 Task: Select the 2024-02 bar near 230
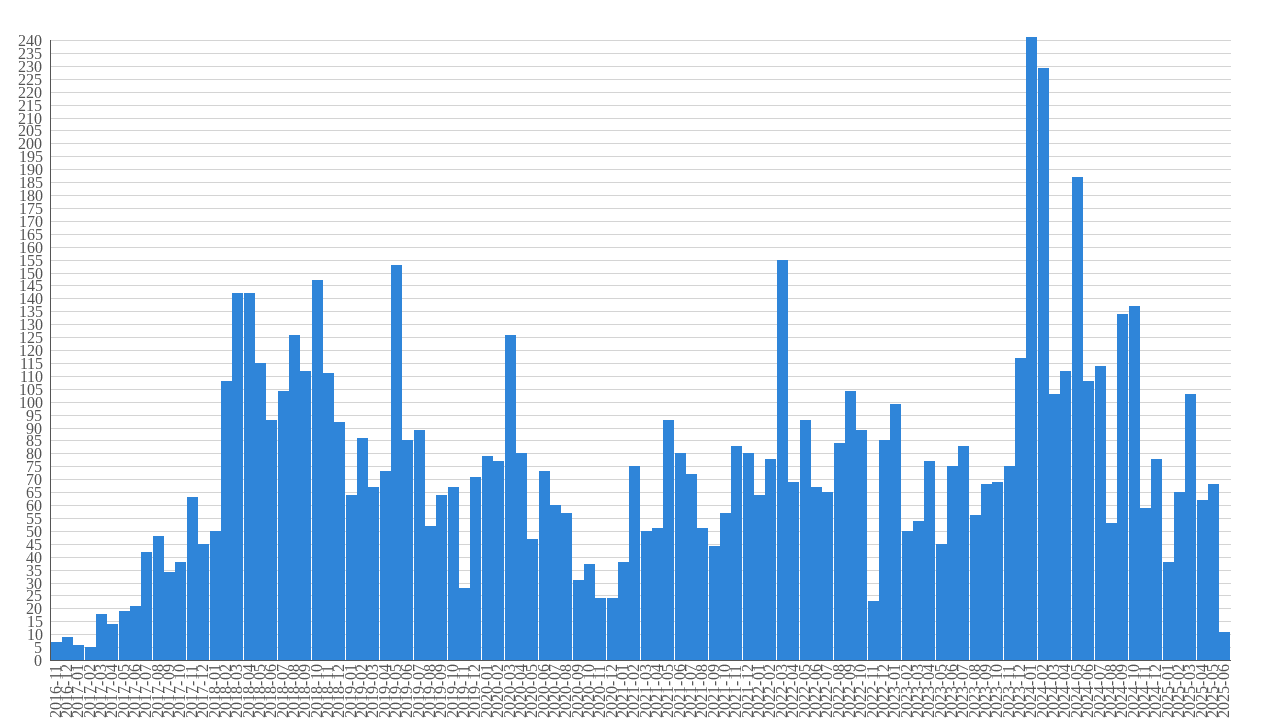[x=1043, y=364]
